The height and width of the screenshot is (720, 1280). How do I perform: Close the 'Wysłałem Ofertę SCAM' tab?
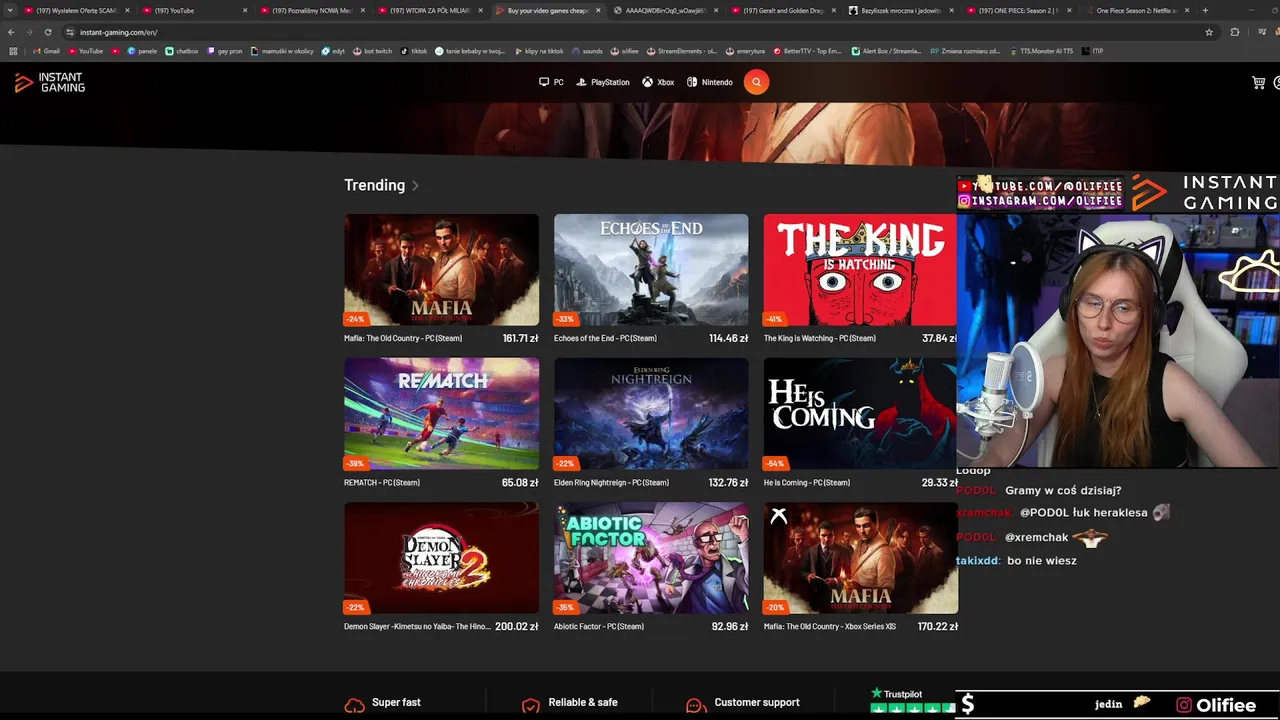pos(127,10)
